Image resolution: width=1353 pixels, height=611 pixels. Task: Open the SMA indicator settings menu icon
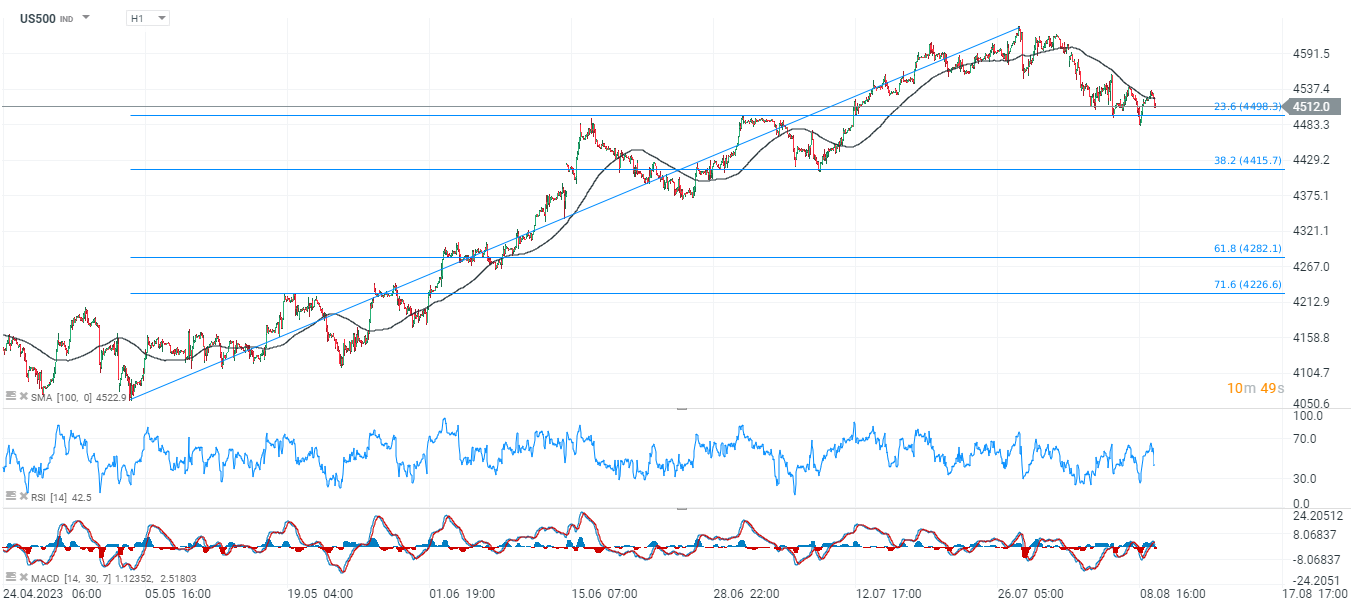(10, 397)
